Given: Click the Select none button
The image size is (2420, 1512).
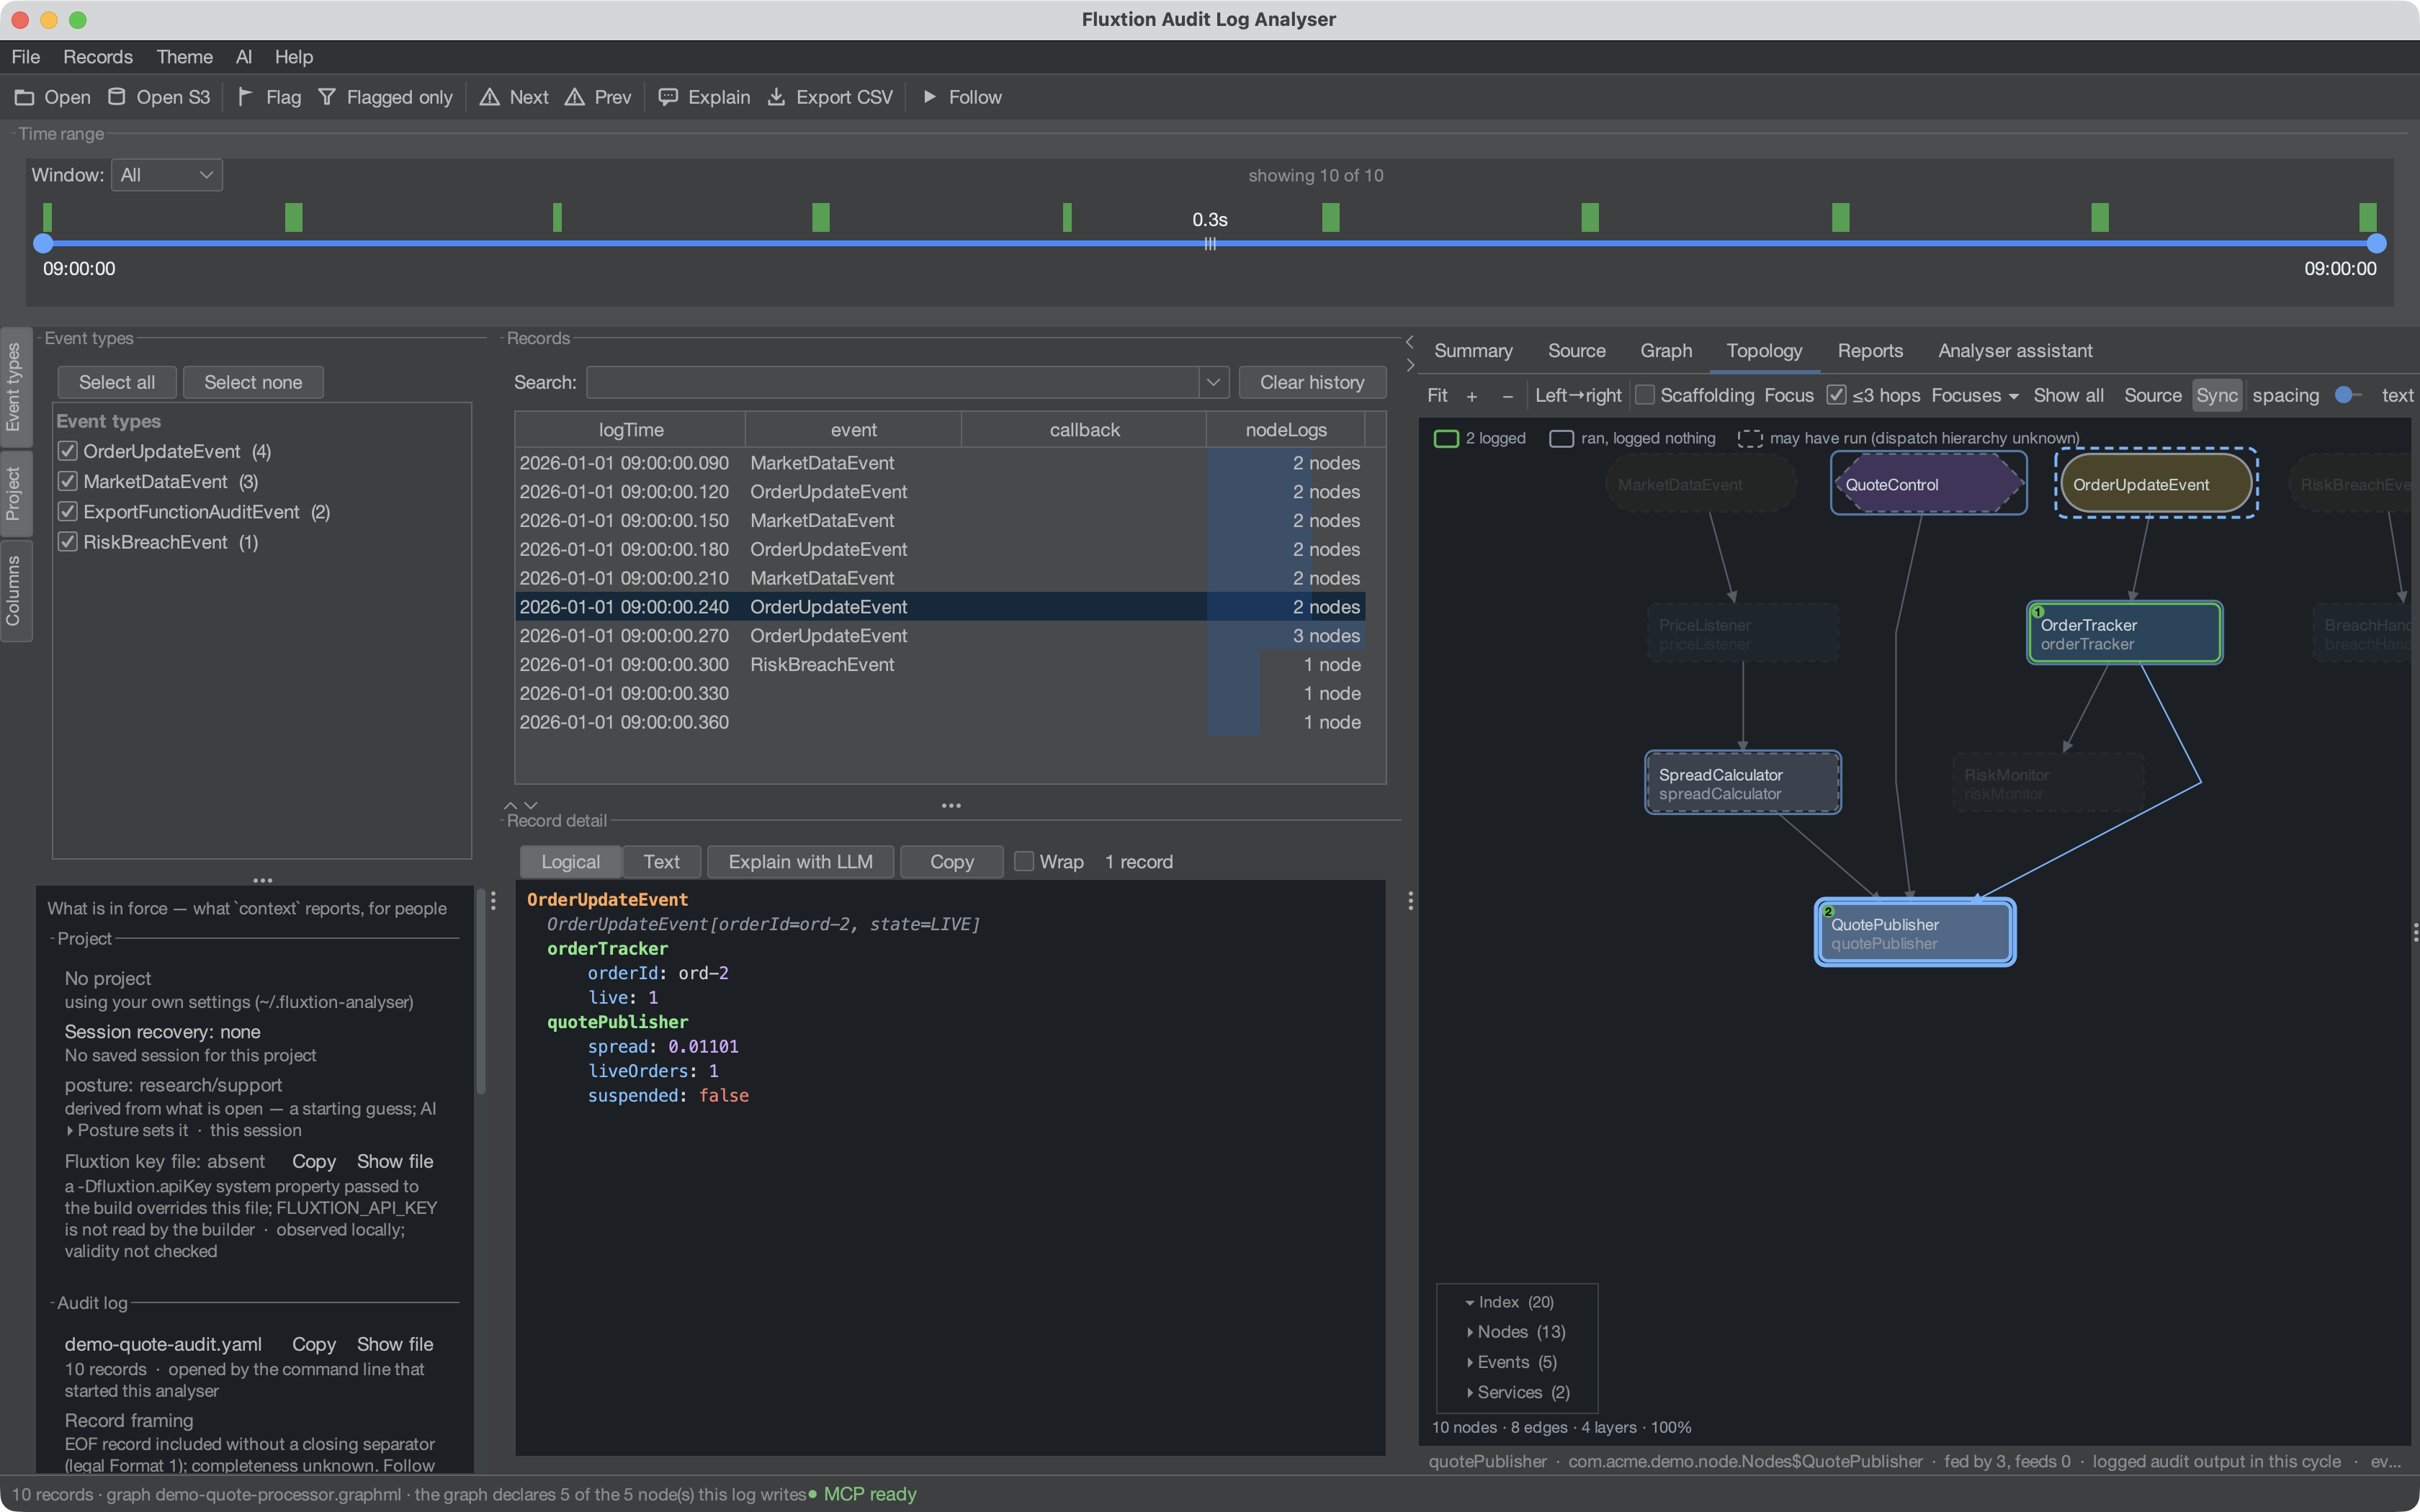Looking at the screenshot, I should click(253, 382).
